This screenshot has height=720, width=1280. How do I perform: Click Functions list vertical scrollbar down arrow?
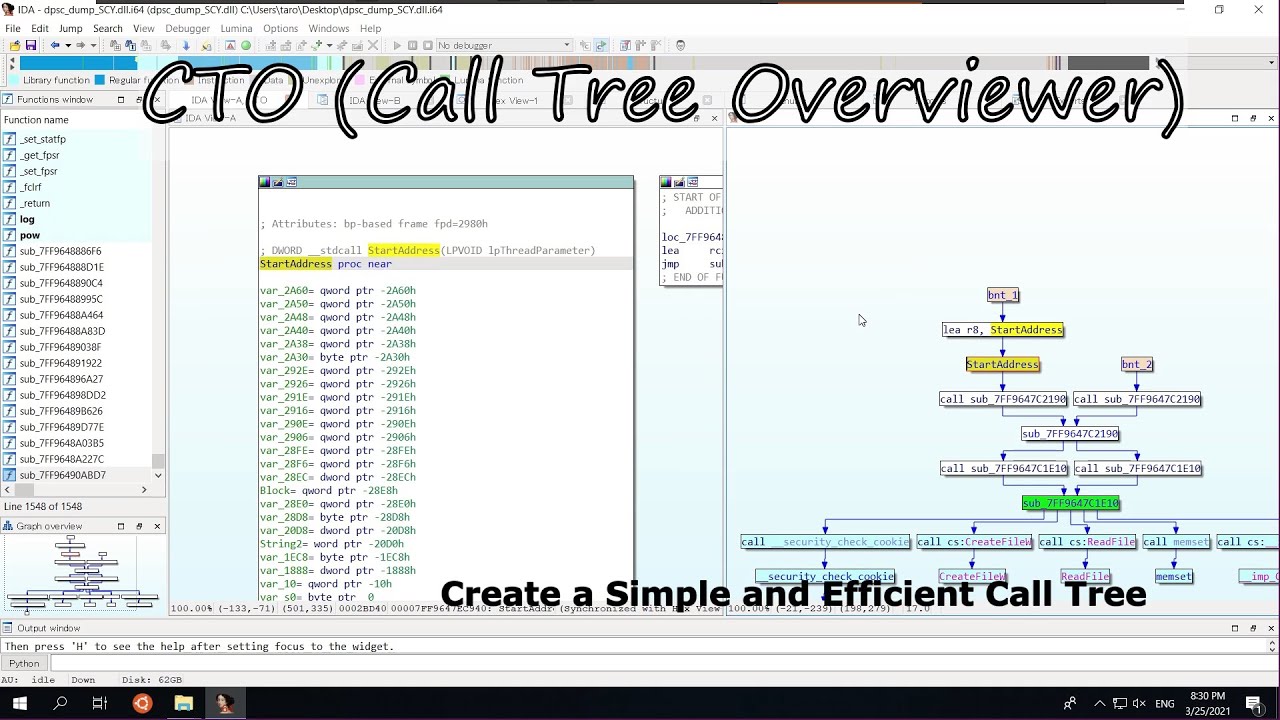pos(158,475)
